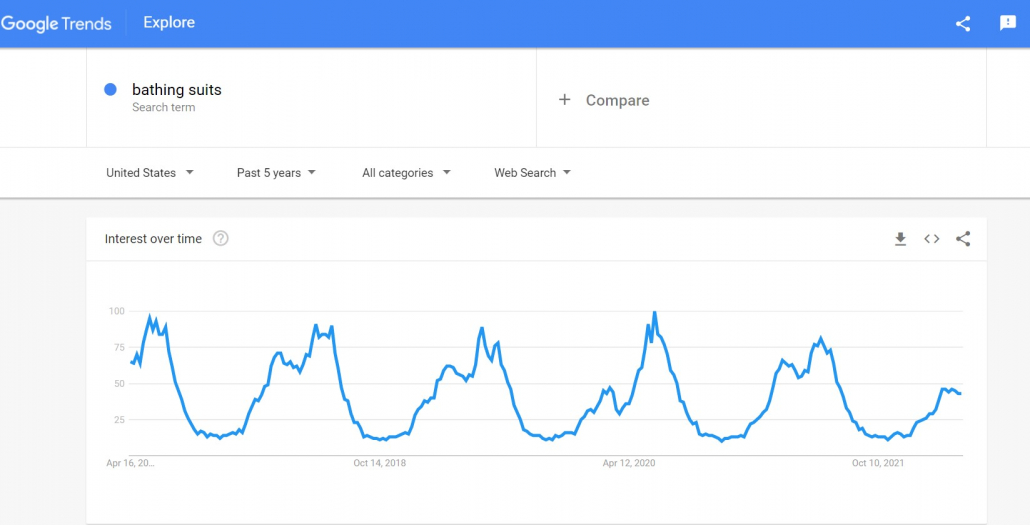Viewport: 1030px width, 525px height.
Task: Click the blue dot beside bathing suits
Action: [x=110, y=89]
